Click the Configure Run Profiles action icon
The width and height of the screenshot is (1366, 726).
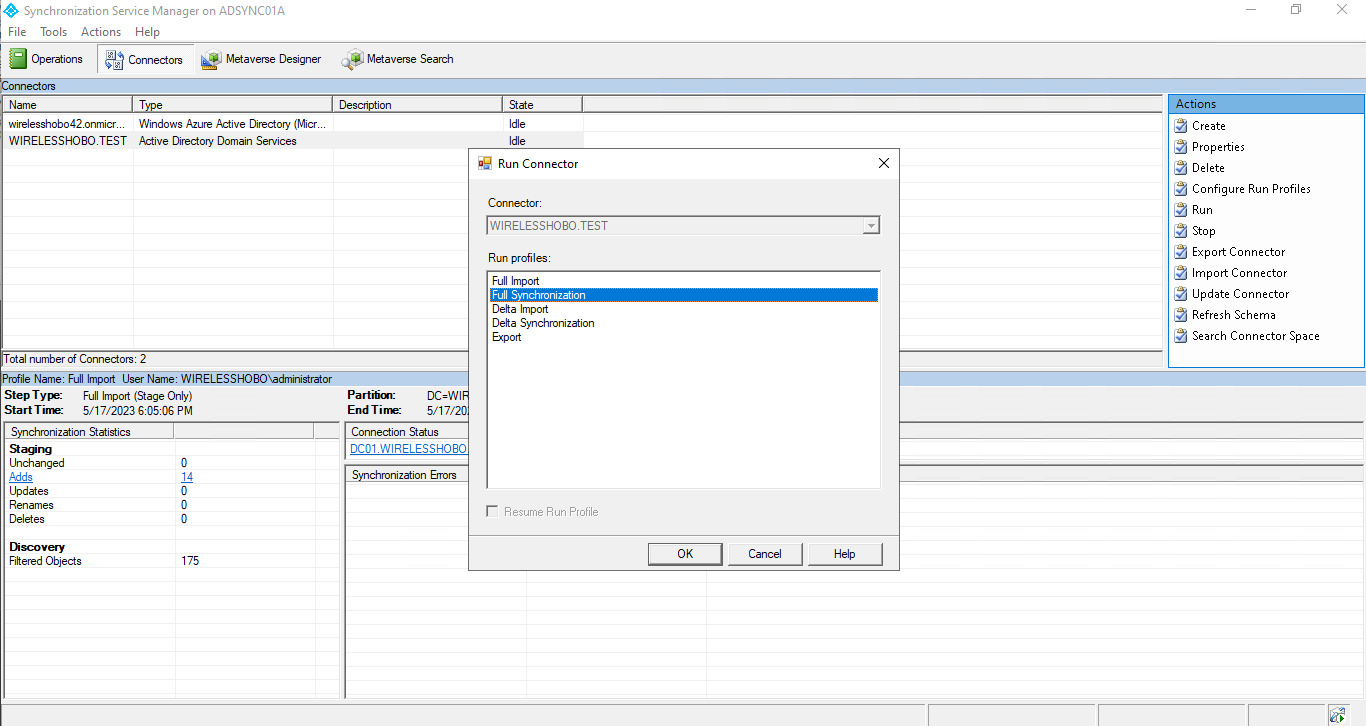pos(1181,189)
